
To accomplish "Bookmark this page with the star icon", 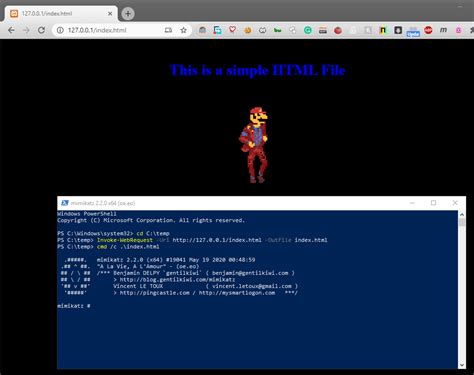I will point(183,30).
